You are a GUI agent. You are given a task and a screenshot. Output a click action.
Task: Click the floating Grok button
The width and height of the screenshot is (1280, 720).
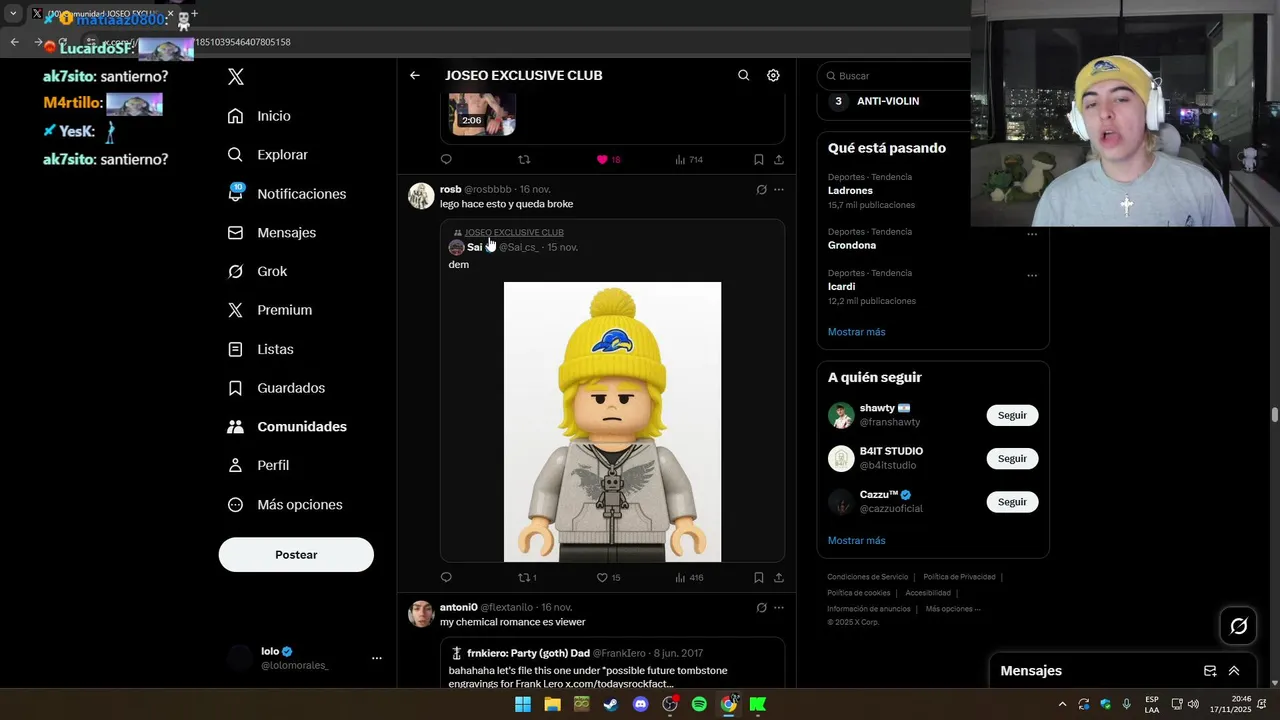[1238, 626]
